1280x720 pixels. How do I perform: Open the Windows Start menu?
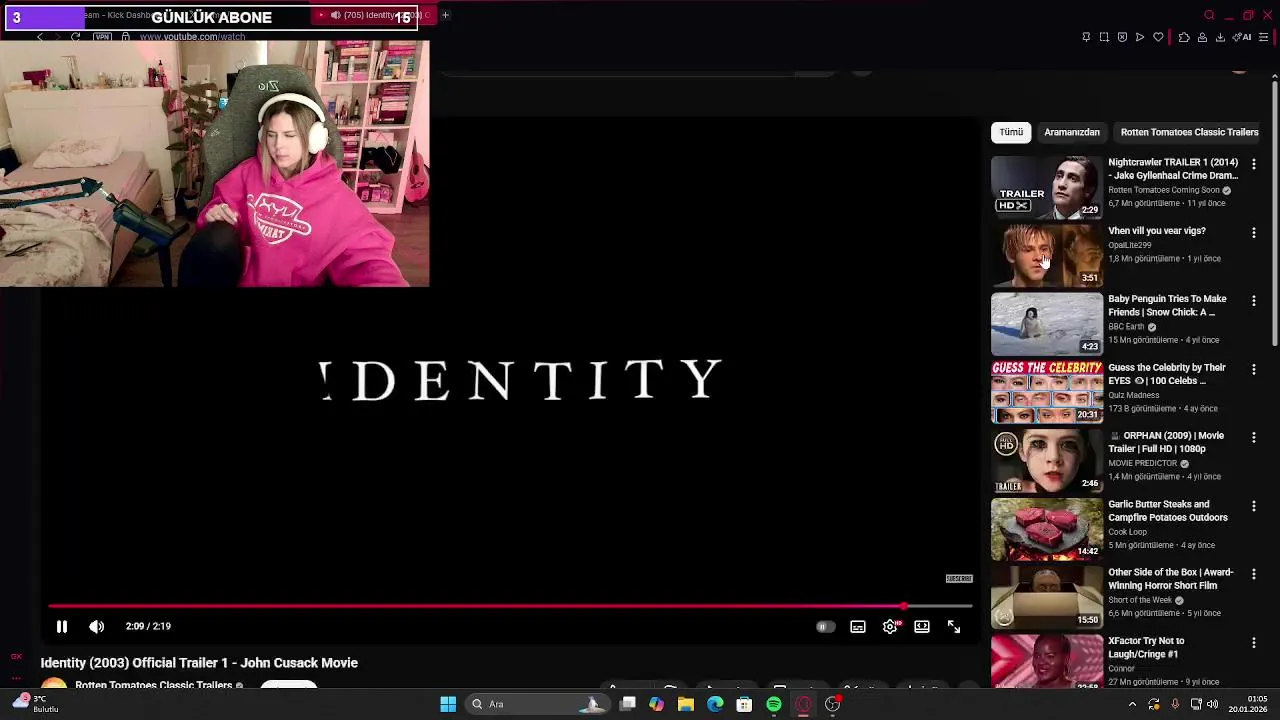[448, 704]
